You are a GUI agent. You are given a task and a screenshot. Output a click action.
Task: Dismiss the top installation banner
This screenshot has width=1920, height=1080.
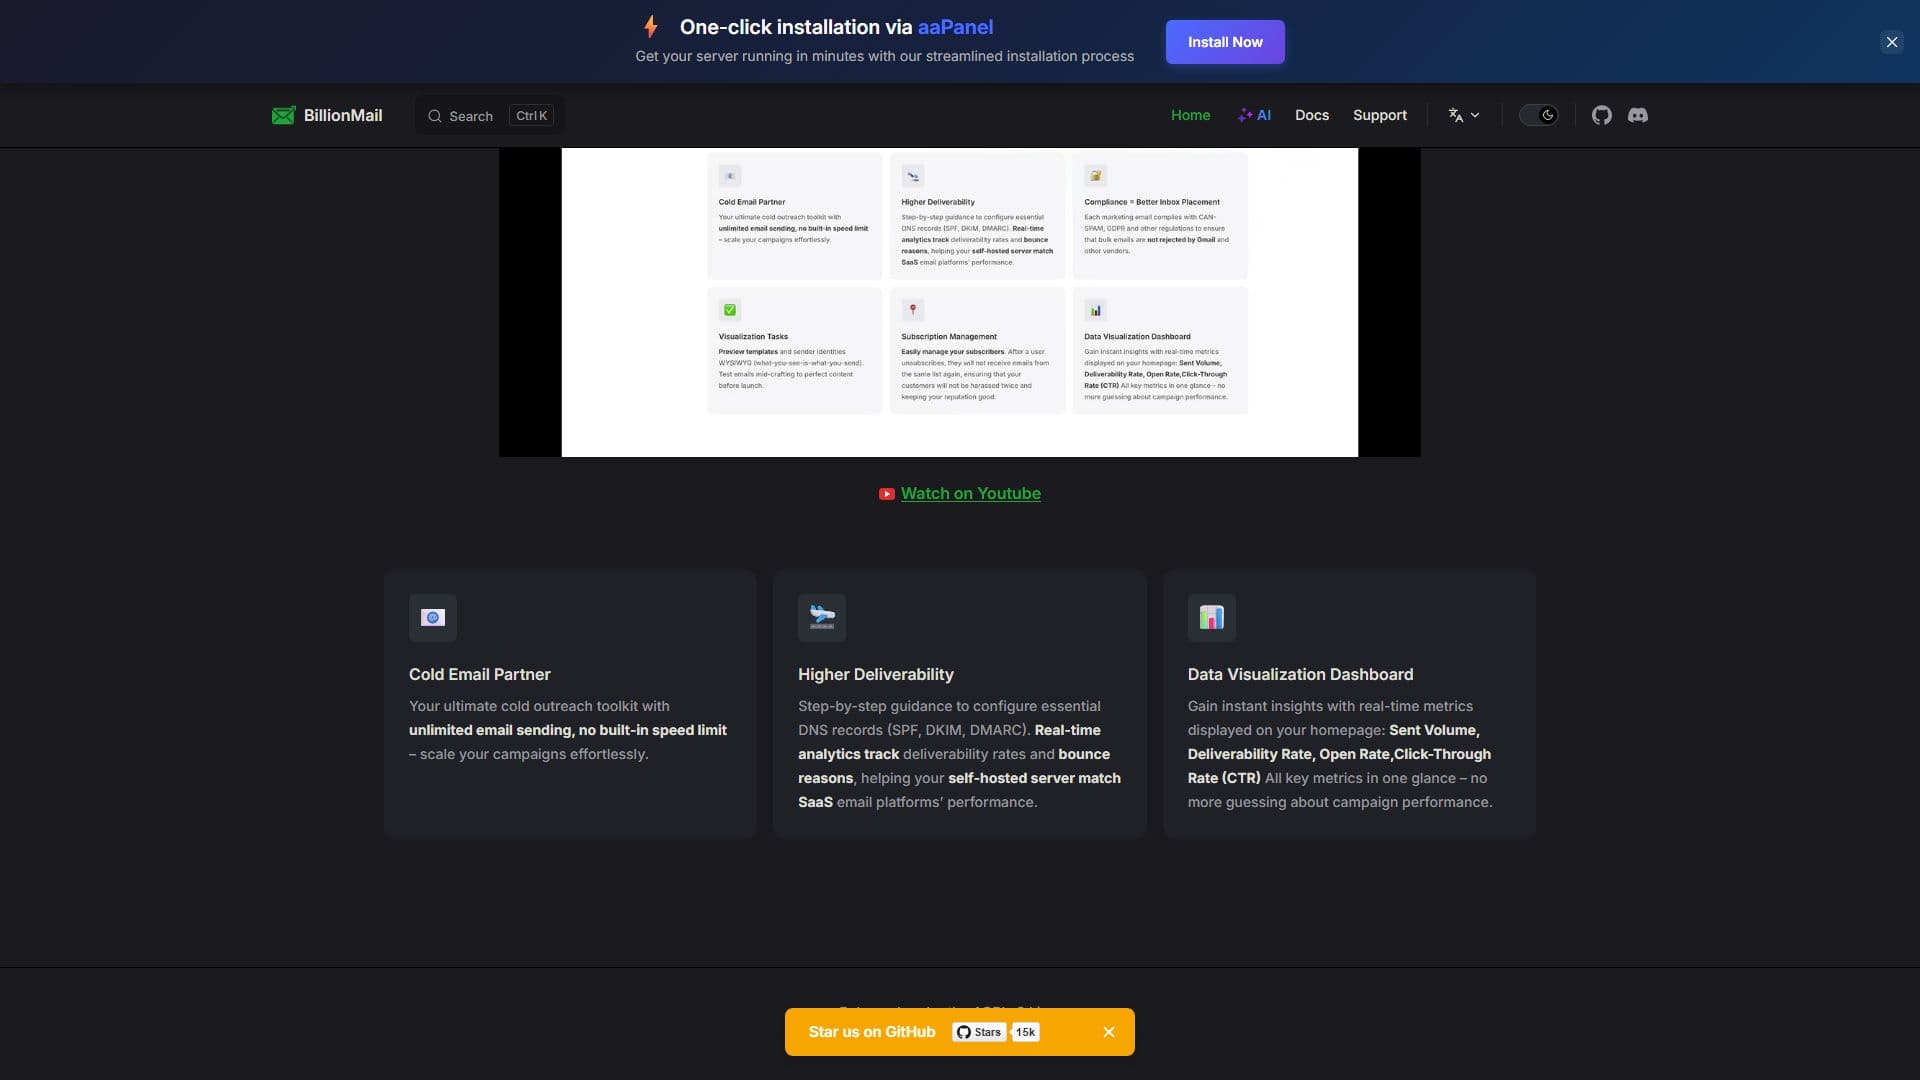pos(1892,42)
